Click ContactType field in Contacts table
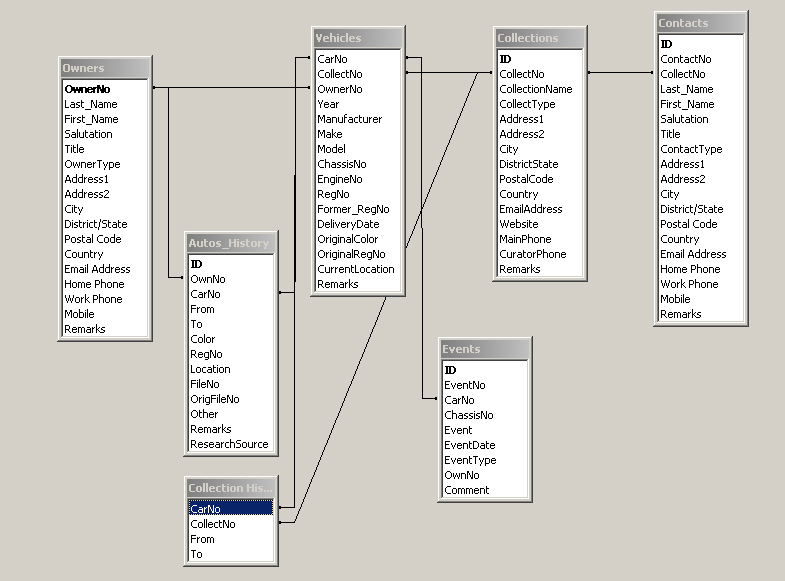This screenshot has width=785, height=581. (690, 149)
